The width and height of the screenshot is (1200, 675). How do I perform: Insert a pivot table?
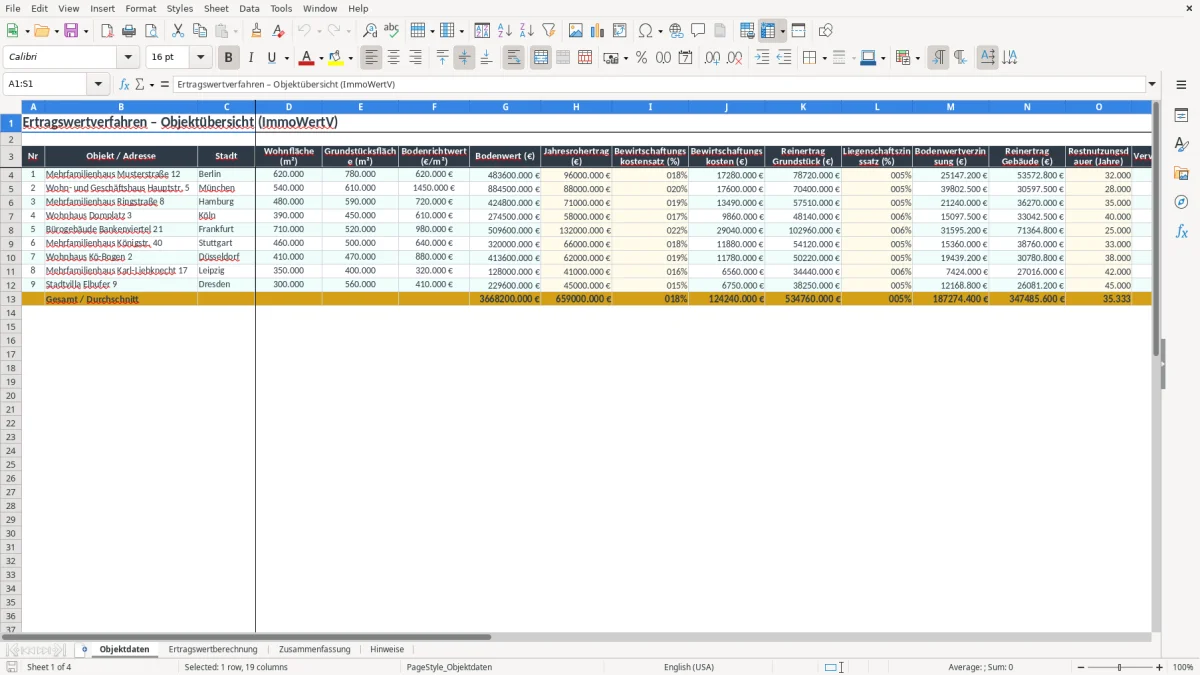(x=620, y=31)
